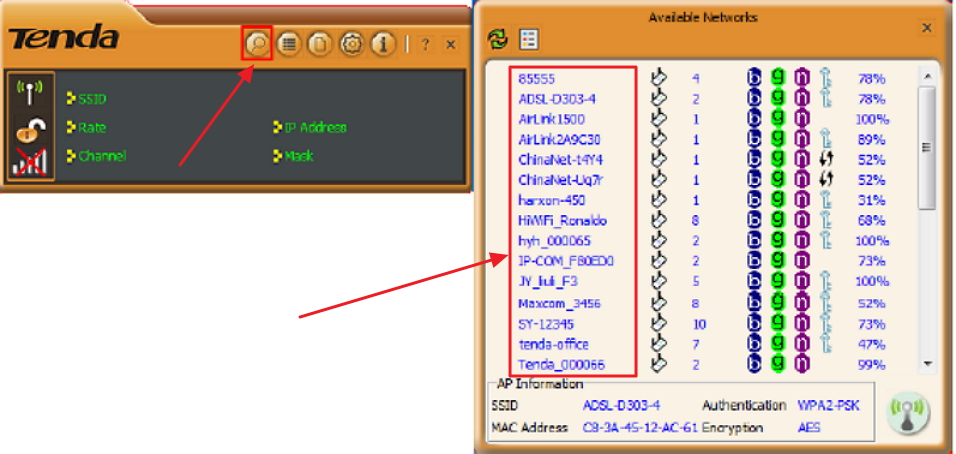Screen dimensions: 956x454
Task: Click the green antenna connect button
Action: [x=908, y=413]
